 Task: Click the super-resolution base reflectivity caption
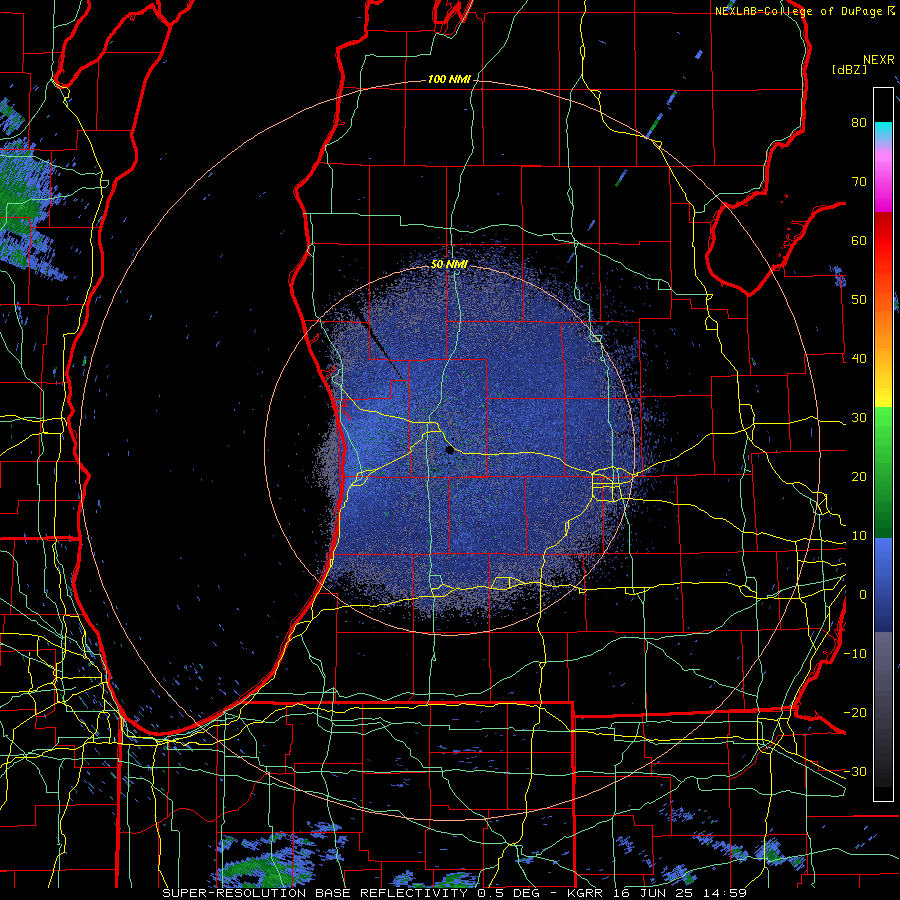point(453,893)
